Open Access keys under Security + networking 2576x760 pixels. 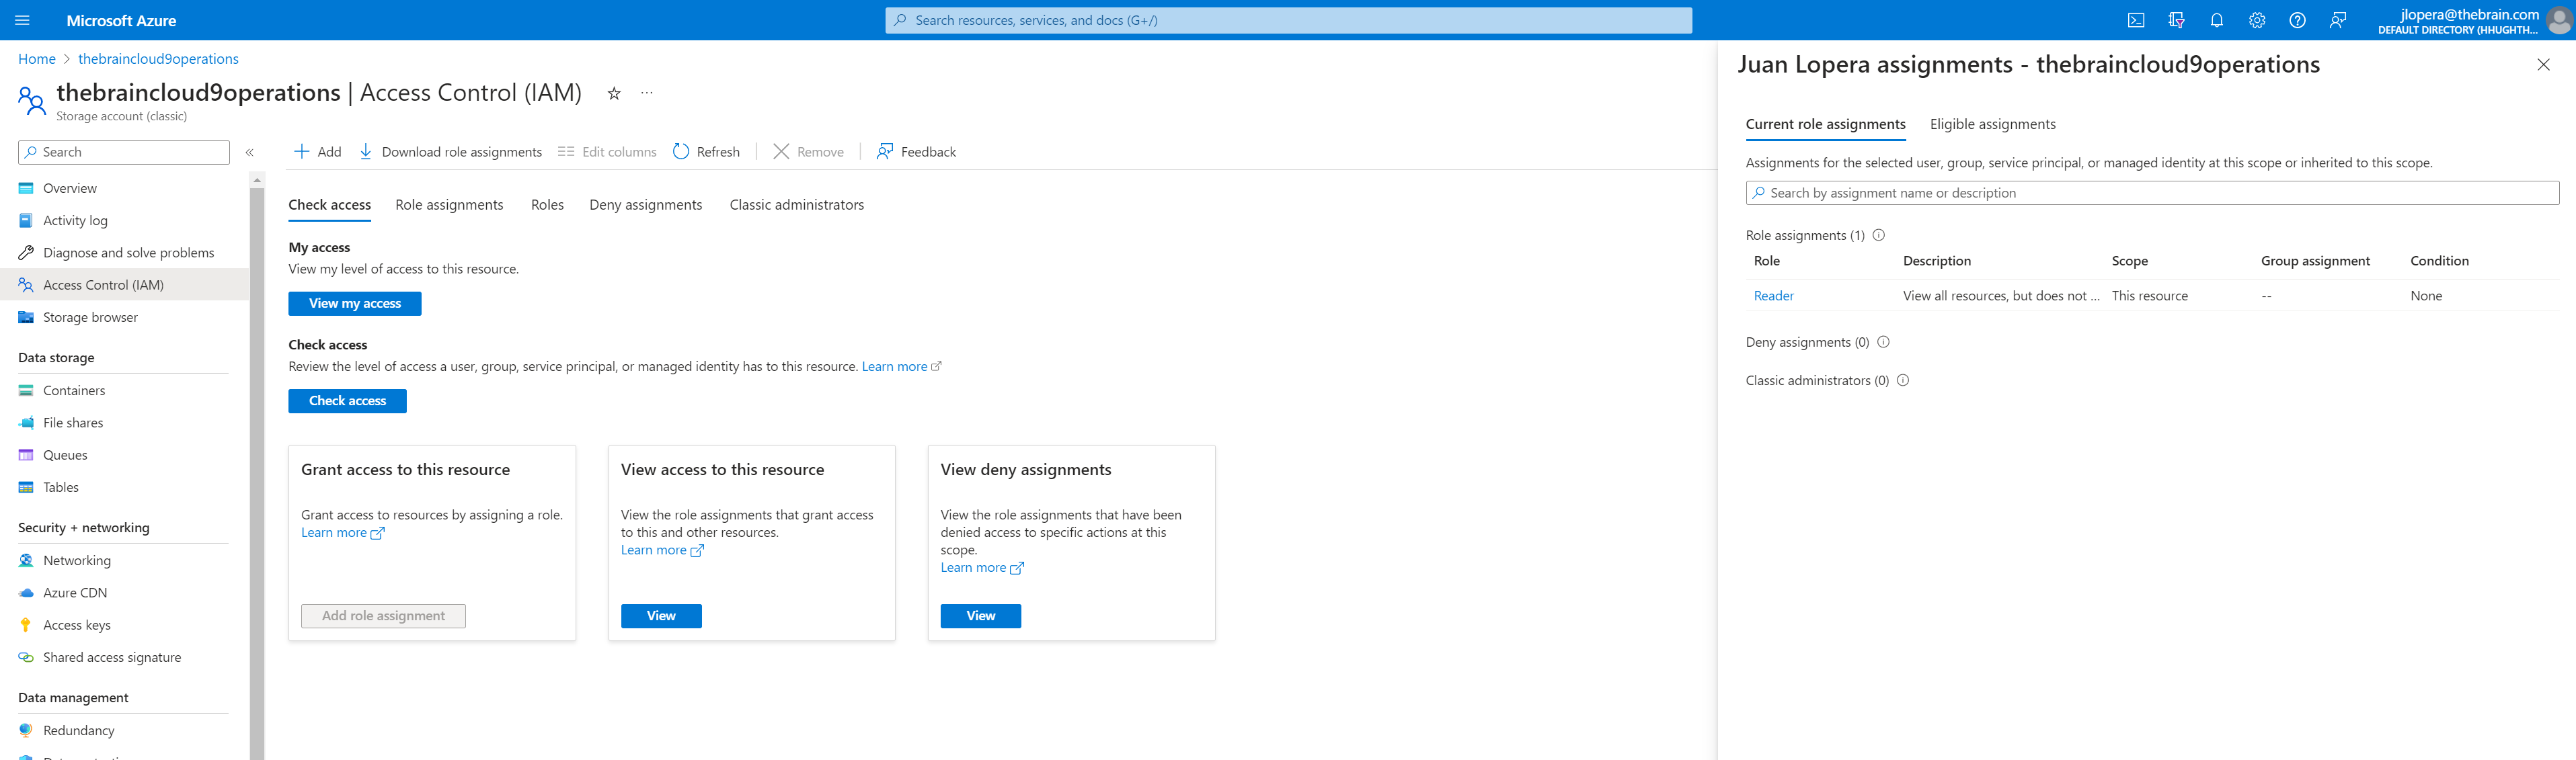[76, 624]
